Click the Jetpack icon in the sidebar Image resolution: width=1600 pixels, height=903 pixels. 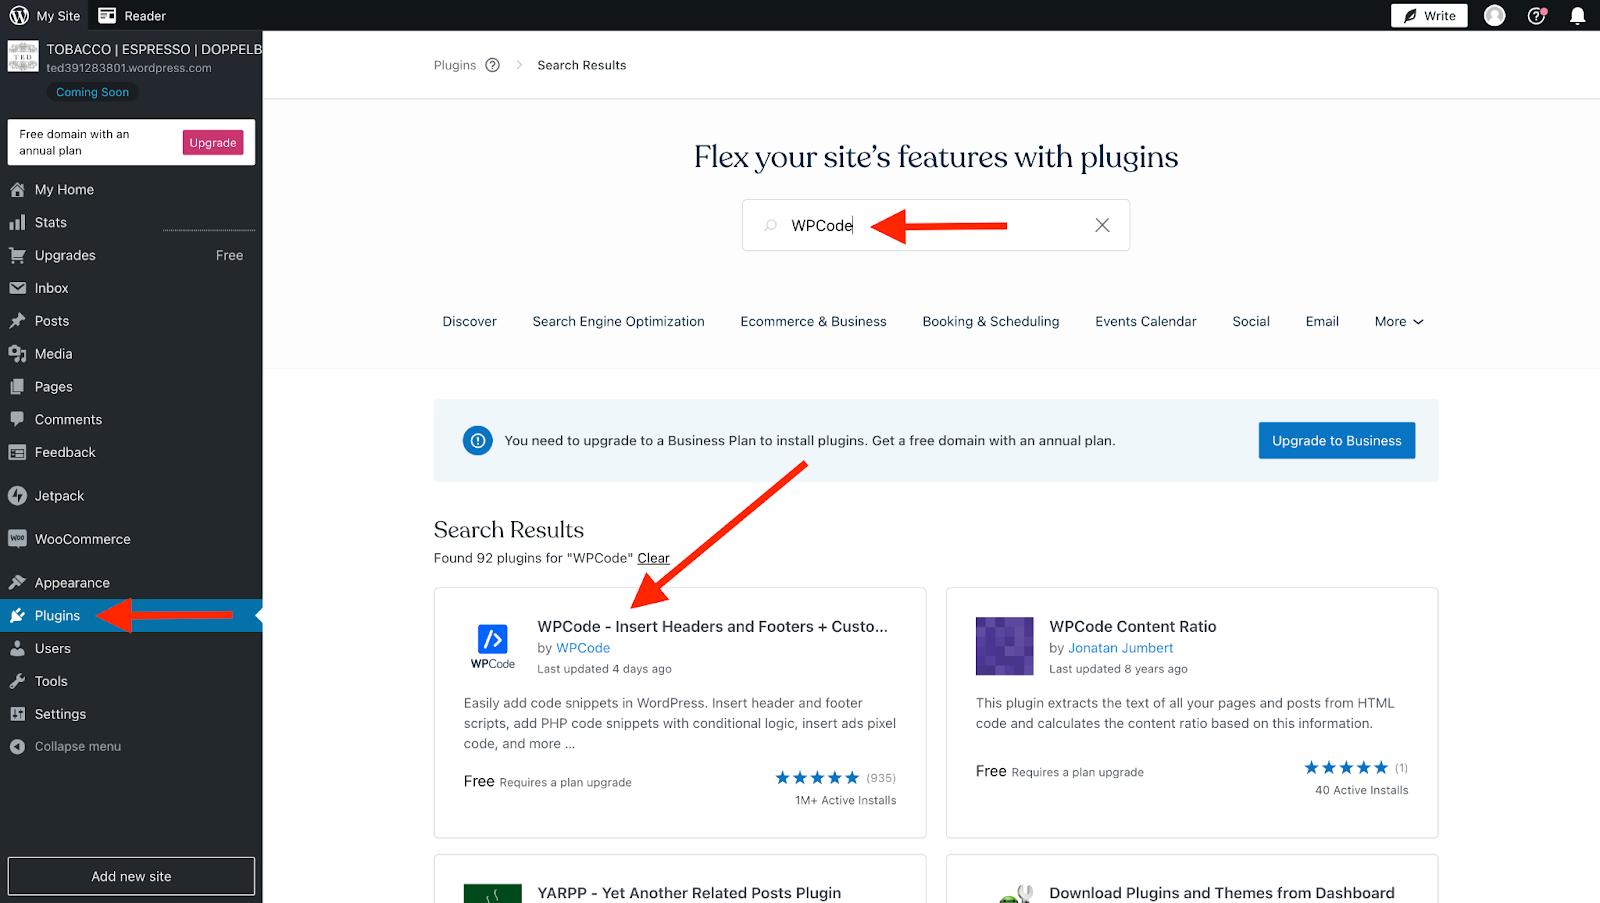click(17, 495)
